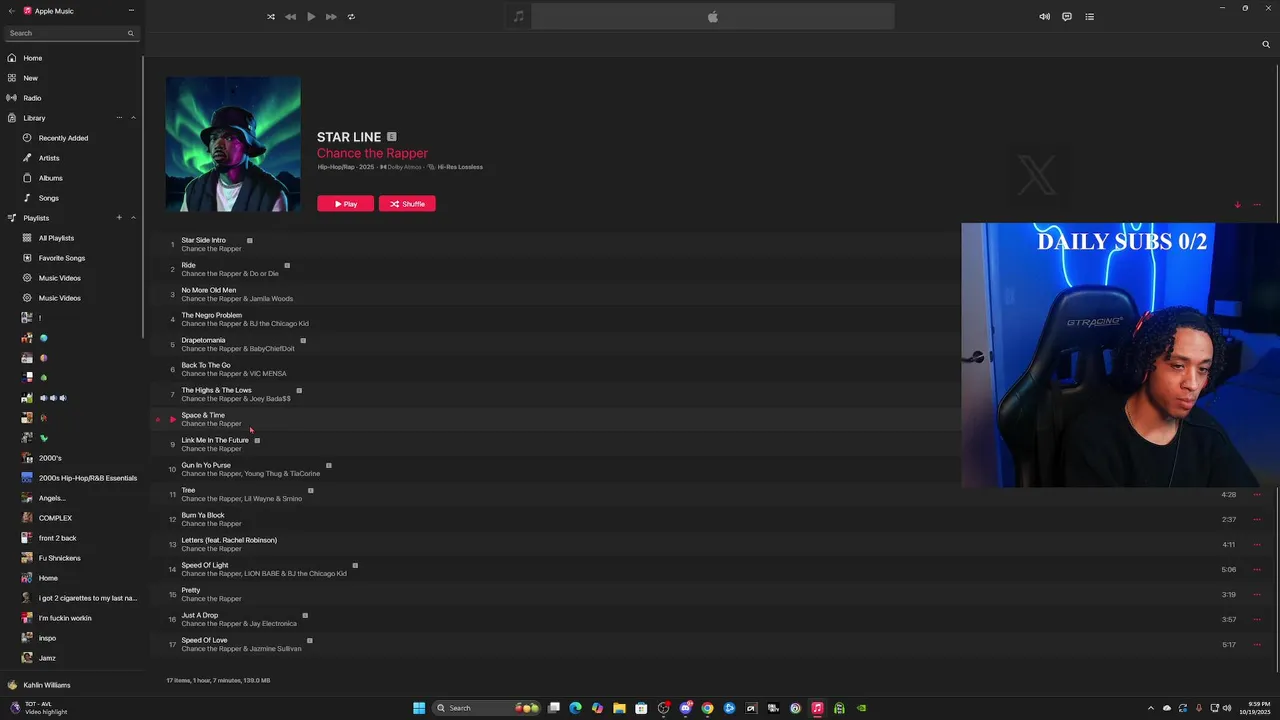Open more options for Just A Drop
Viewport: 1280px width, 720px height.
tap(1257, 619)
